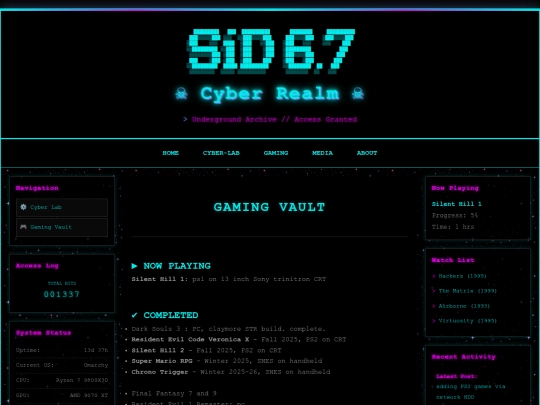Click the 'Current OS: Omarchy' row

click(62, 365)
